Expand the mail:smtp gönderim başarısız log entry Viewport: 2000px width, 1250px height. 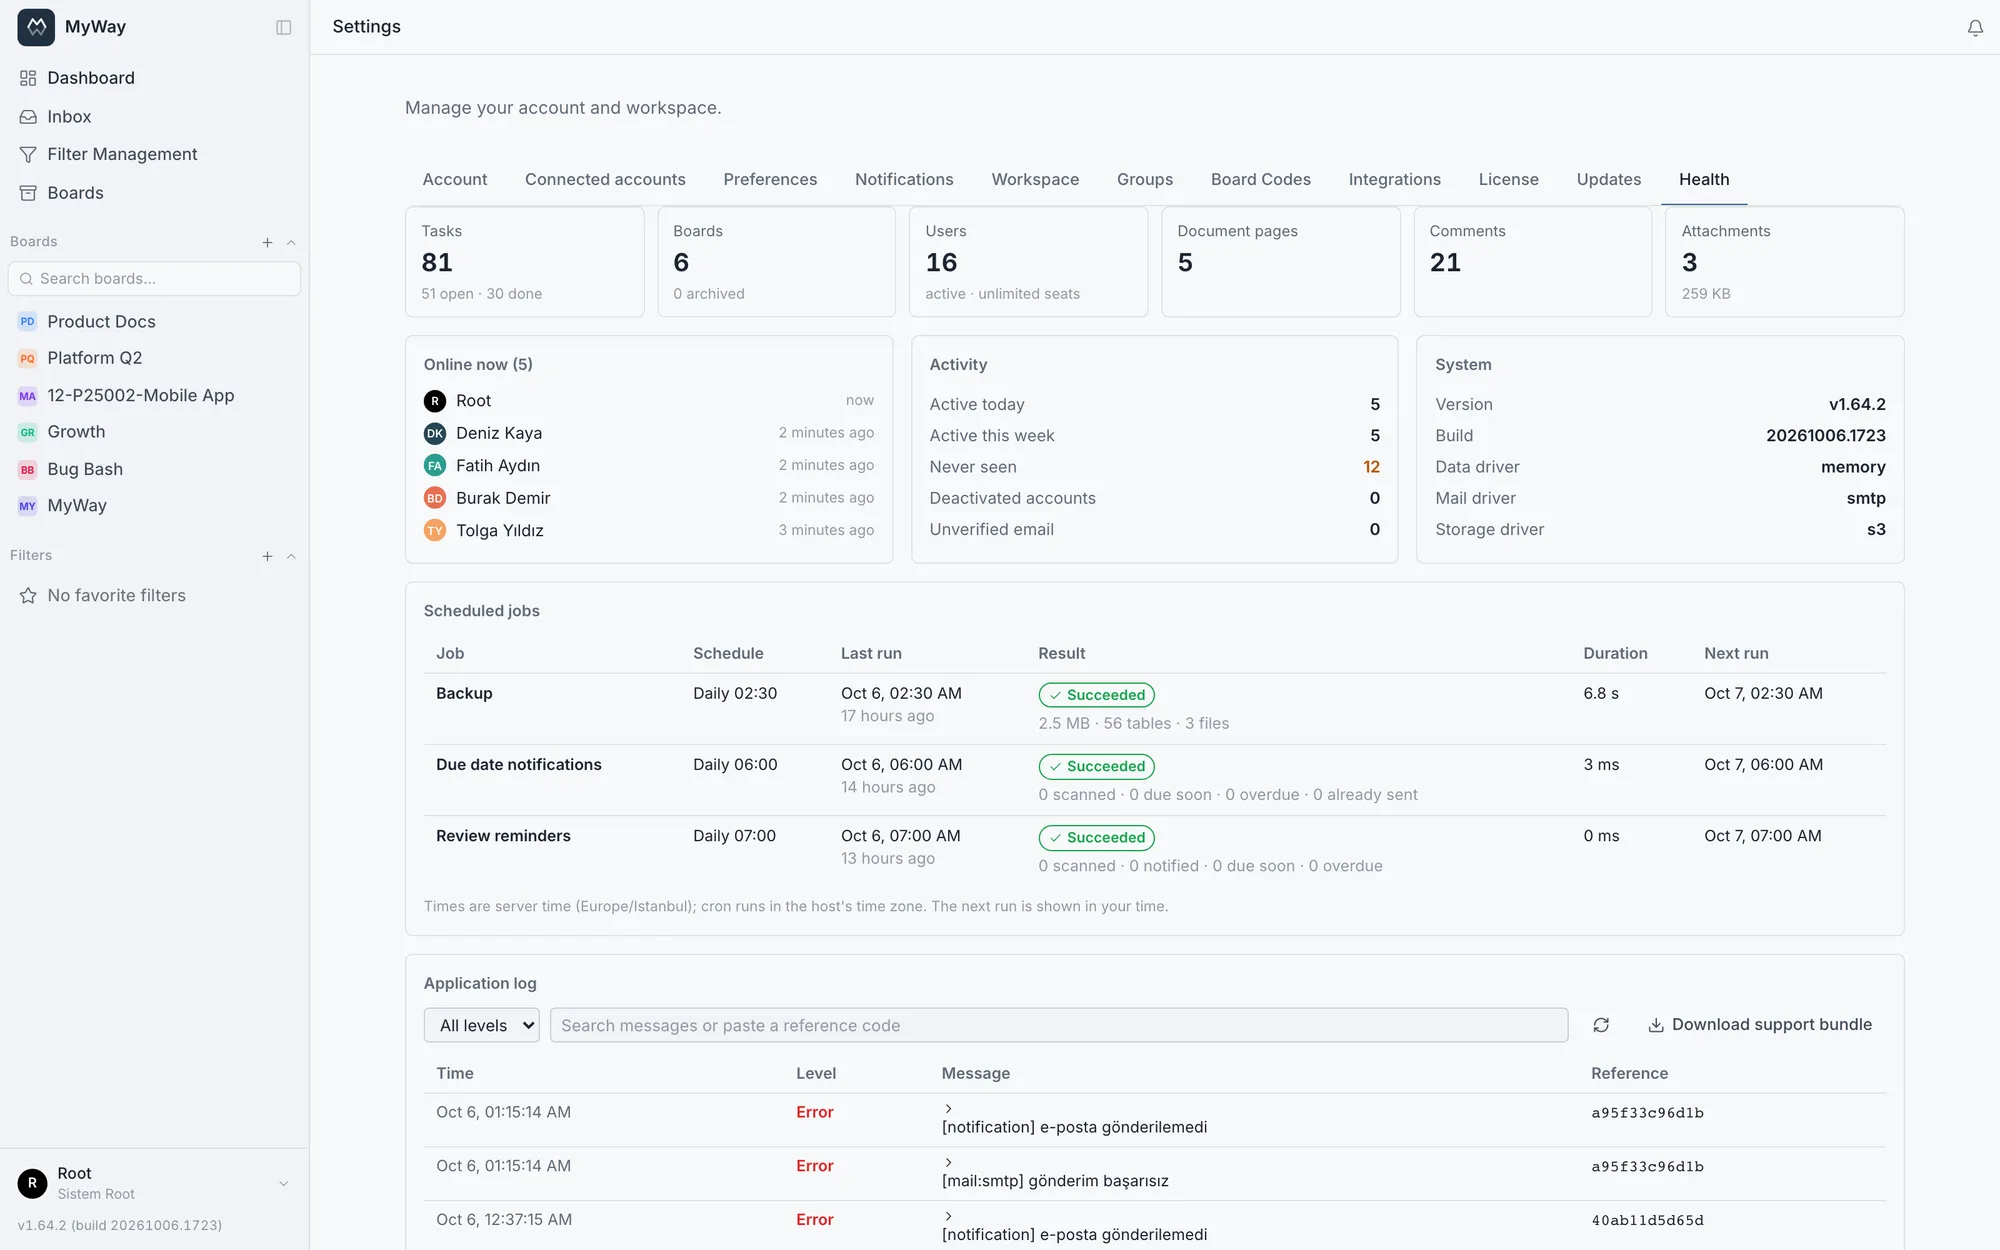[948, 1162]
